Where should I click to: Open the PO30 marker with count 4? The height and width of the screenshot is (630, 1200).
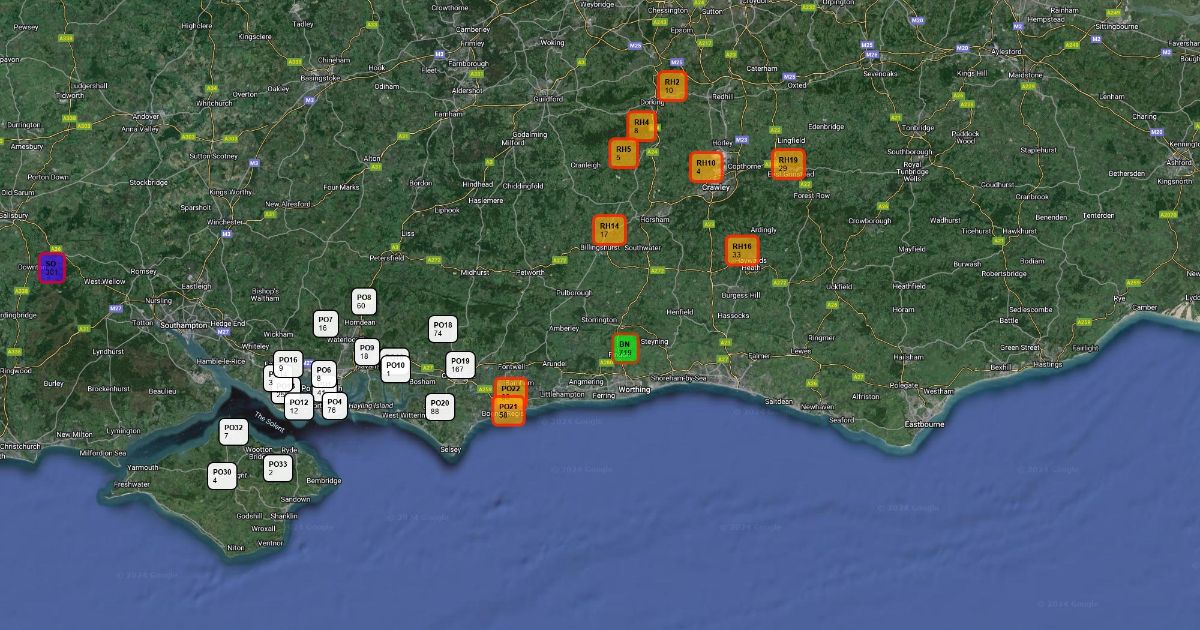pos(222,476)
